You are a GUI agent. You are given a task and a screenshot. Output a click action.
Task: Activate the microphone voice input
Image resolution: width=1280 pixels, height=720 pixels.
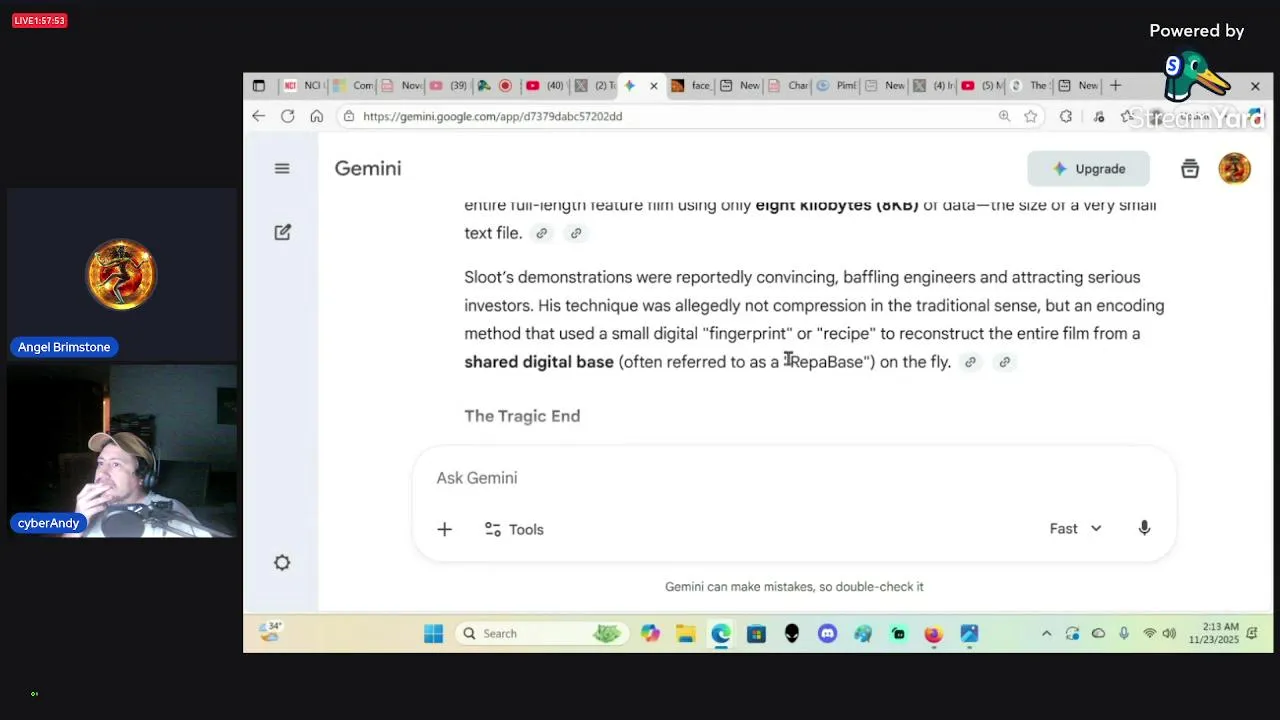click(x=1144, y=528)
